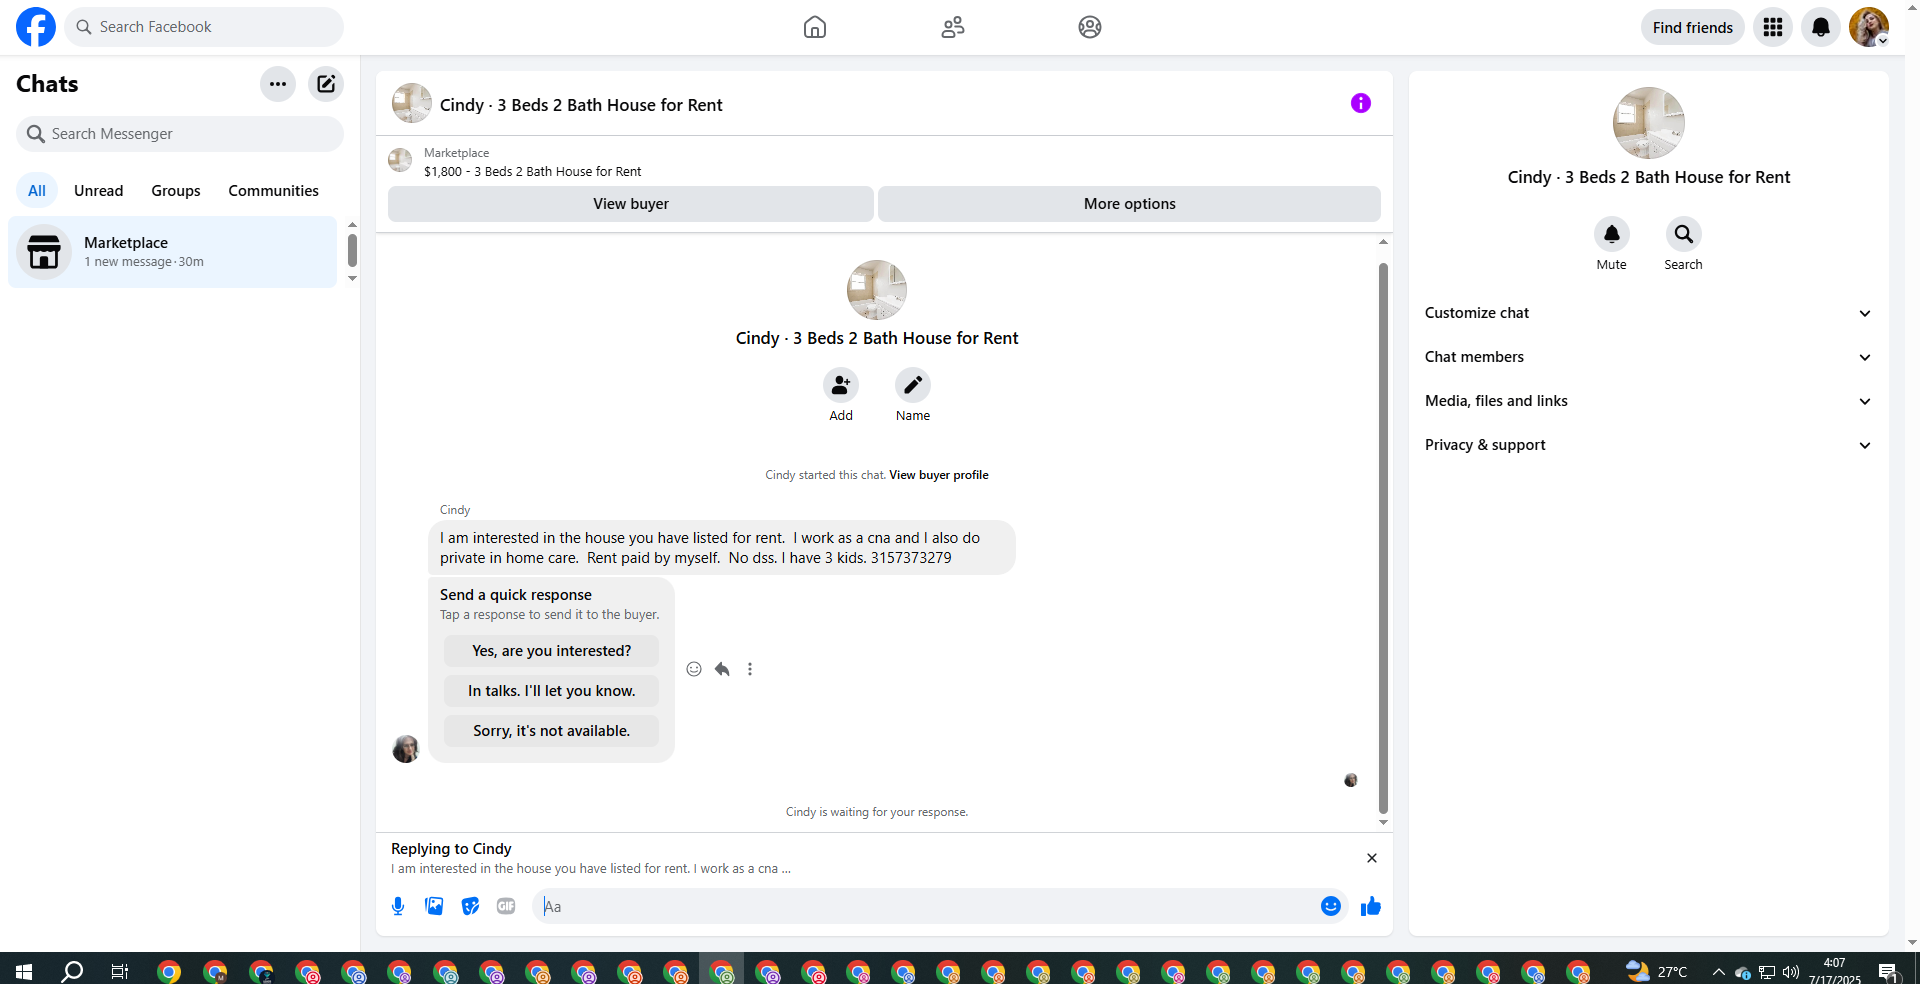Open the Facebook home logo

[x=36, y=27]
